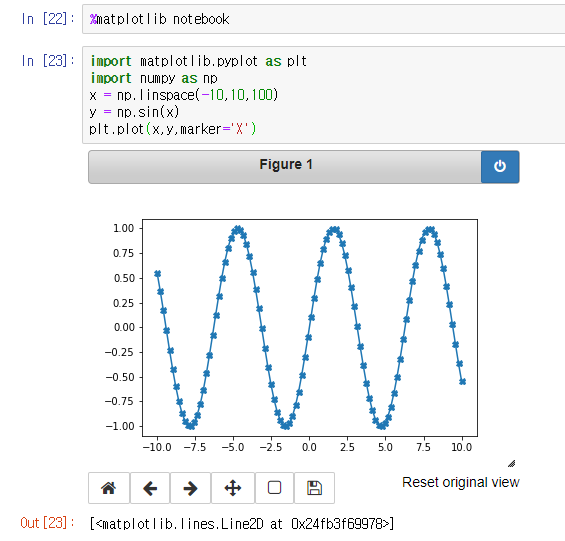Viewport: 565px width, 541px height.
Task: Select the In [23] cell prompt
Action: [x=48, y=61]
